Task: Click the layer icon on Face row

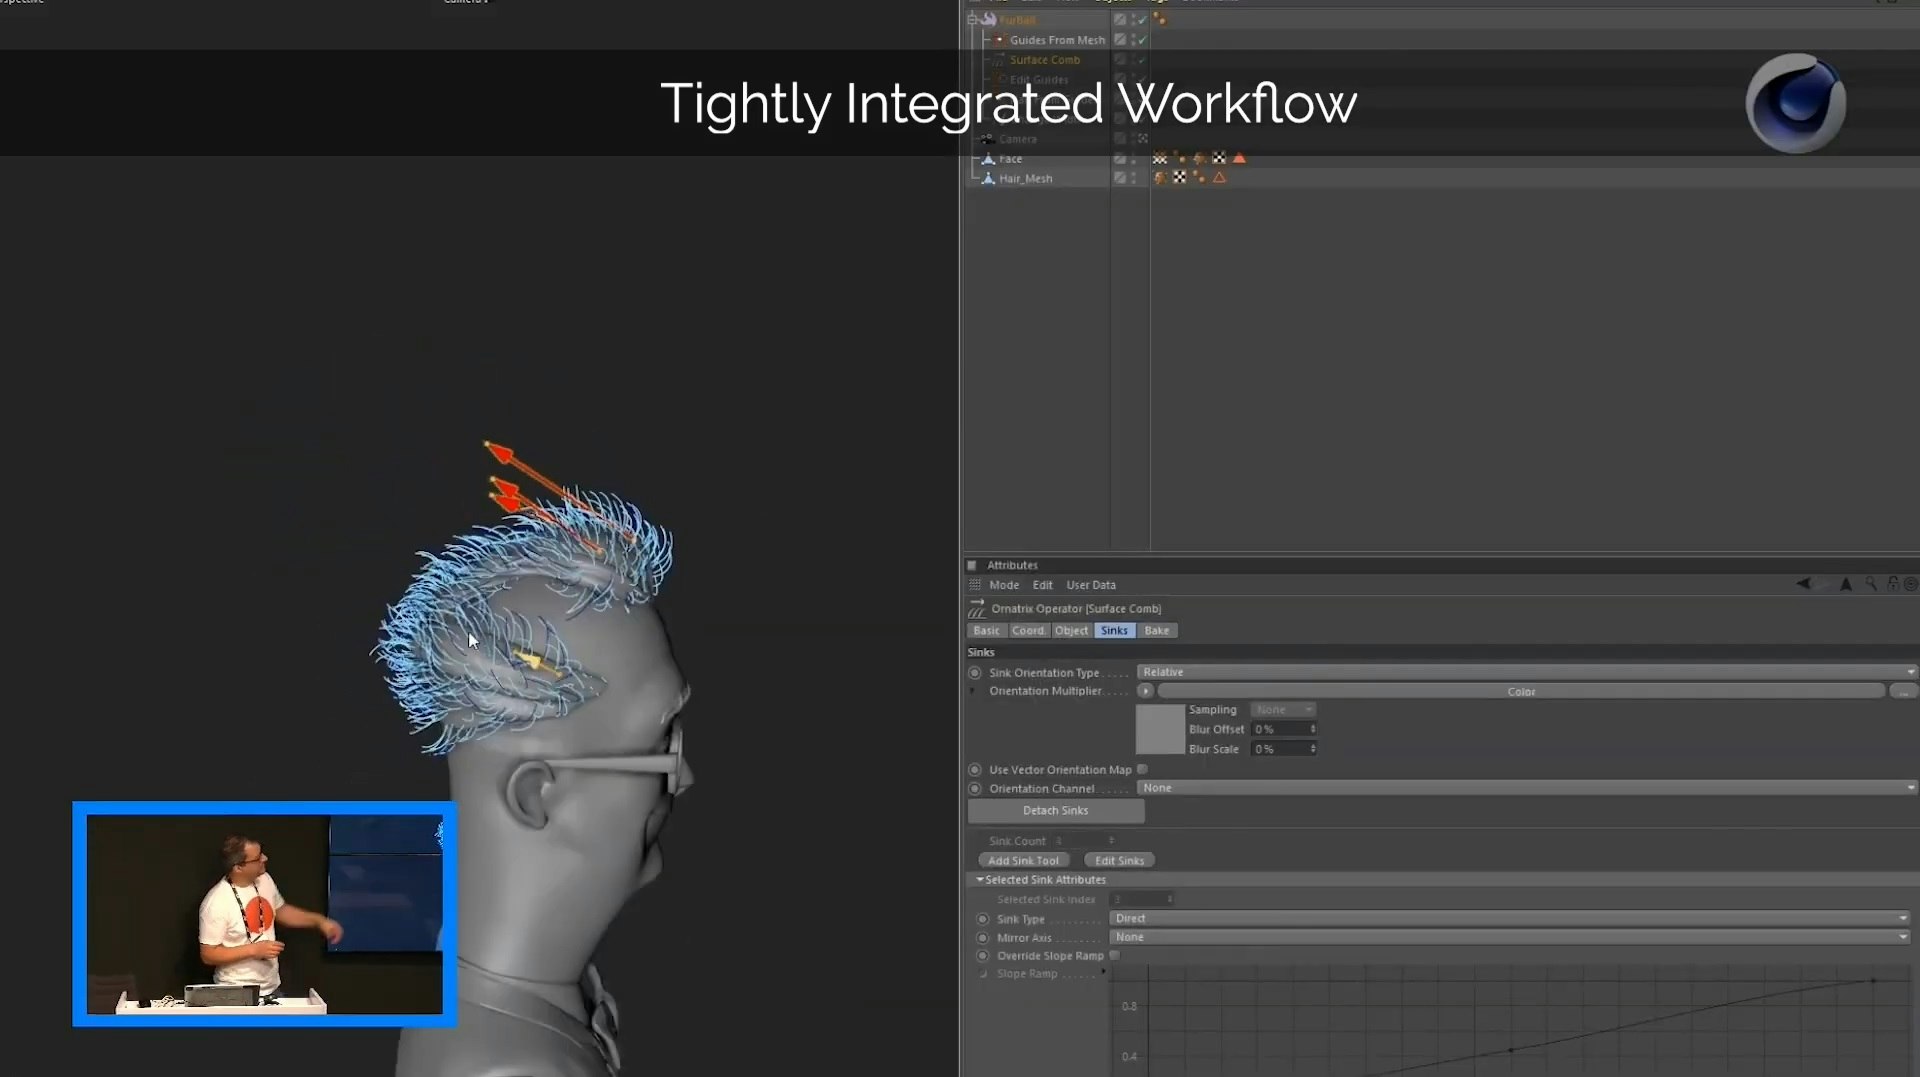Action: point(1120,159)
